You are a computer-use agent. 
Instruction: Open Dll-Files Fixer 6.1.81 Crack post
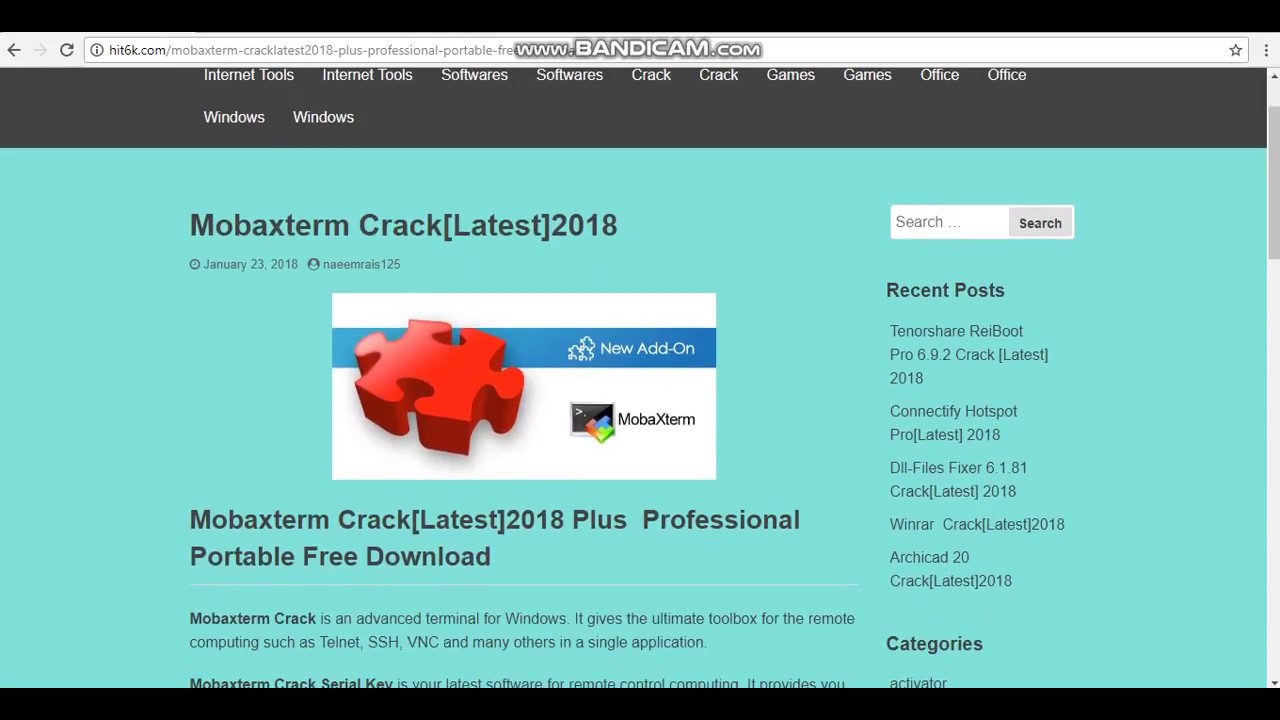click(x=958, y=480)
